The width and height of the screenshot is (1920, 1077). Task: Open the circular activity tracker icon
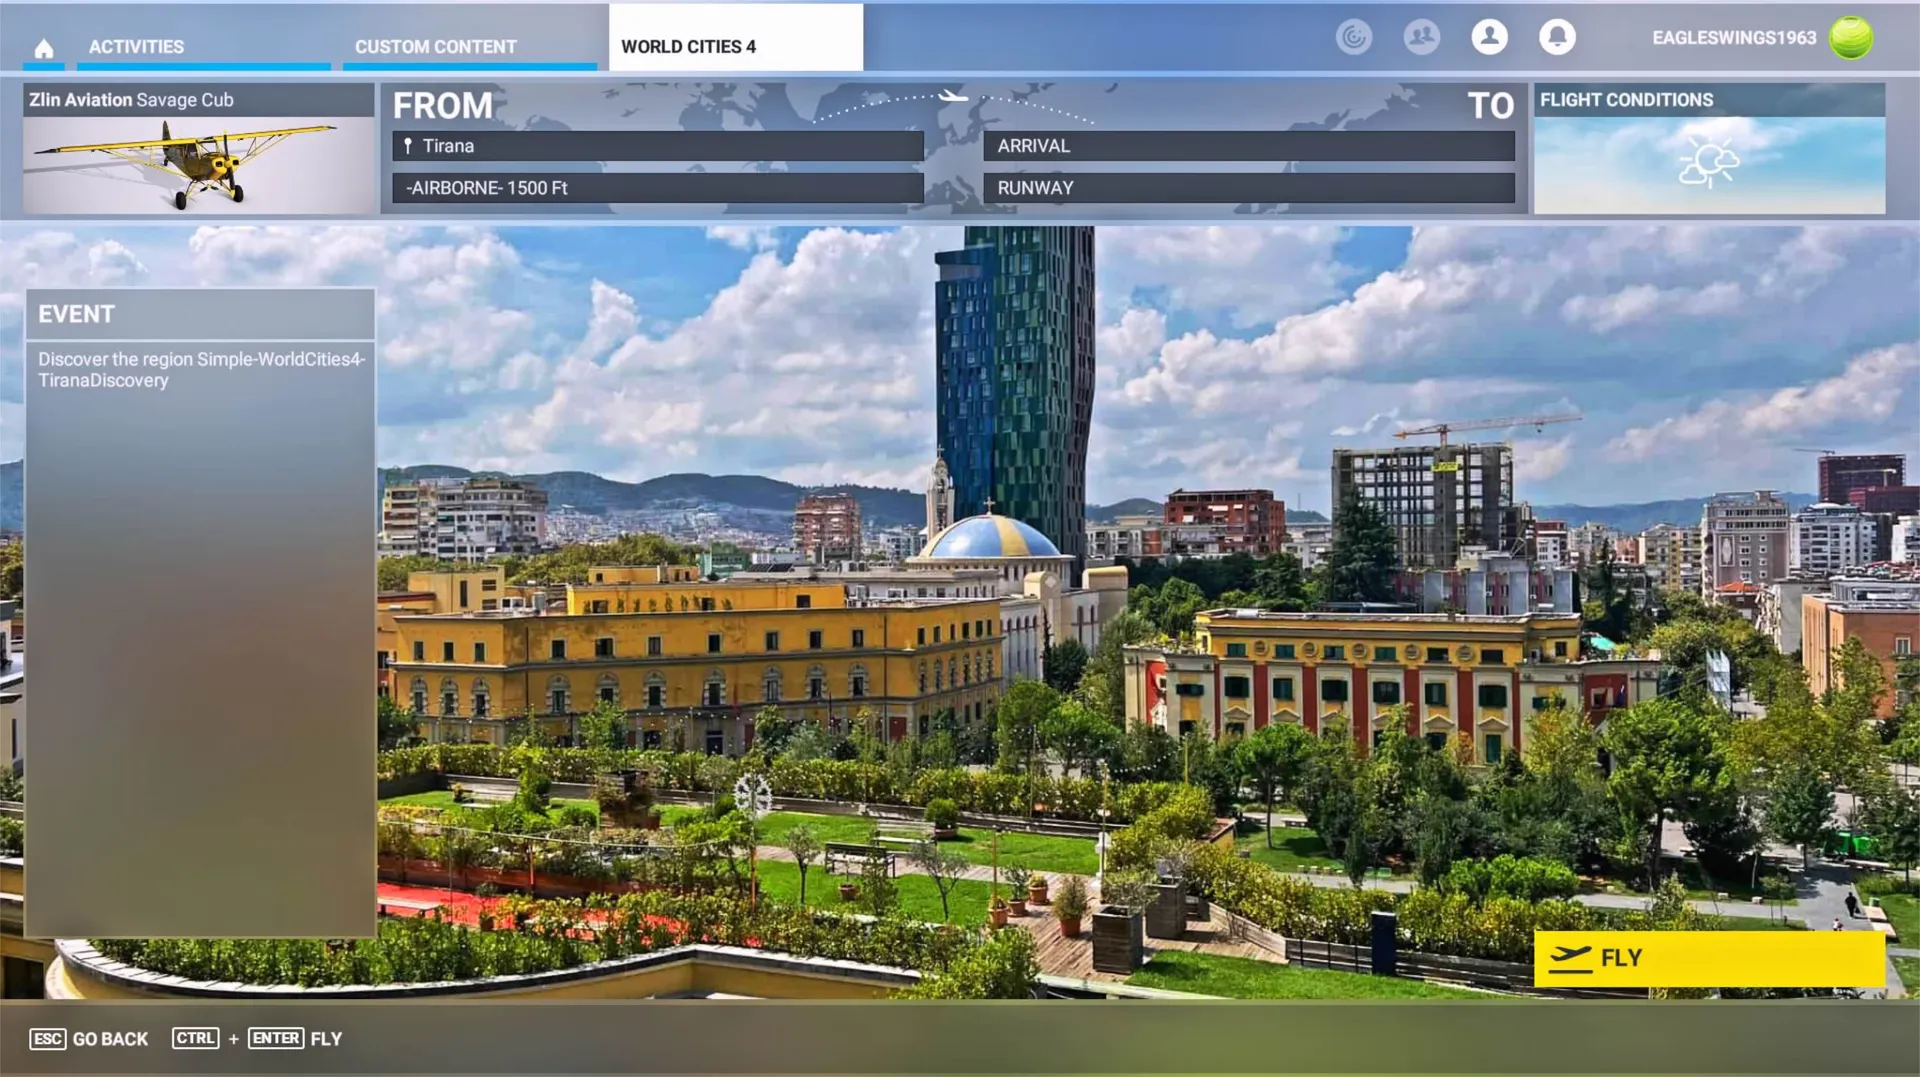click(1353, 37)
